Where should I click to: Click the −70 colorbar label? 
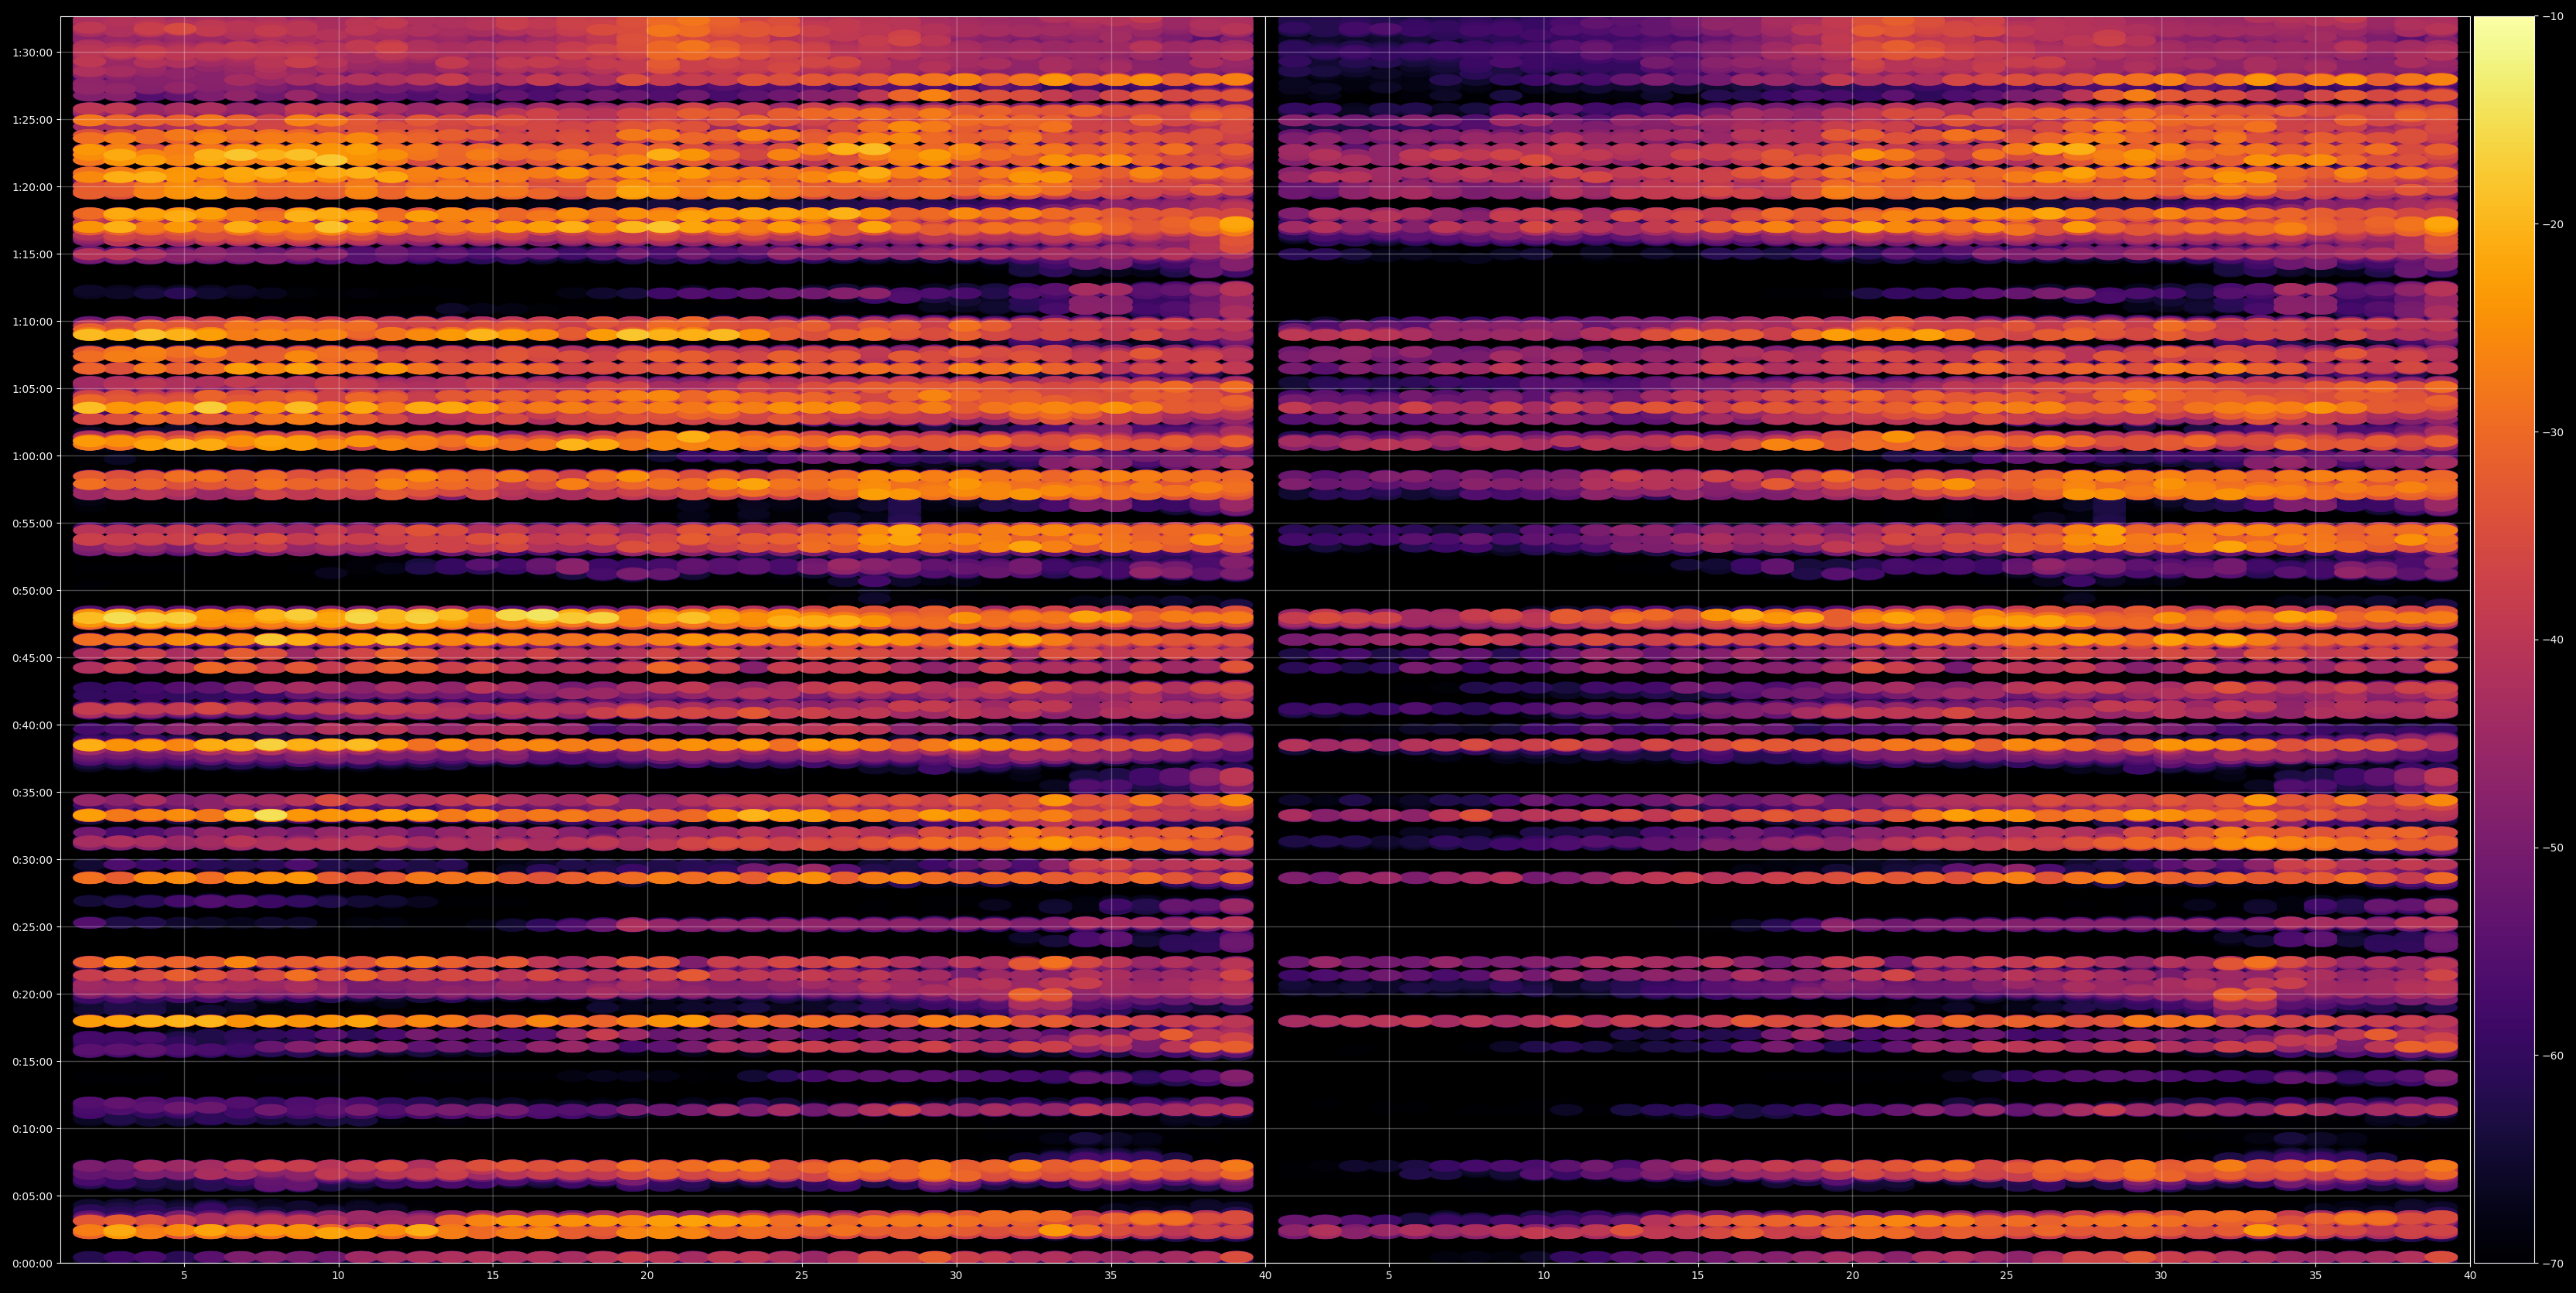(2553, 1263)
